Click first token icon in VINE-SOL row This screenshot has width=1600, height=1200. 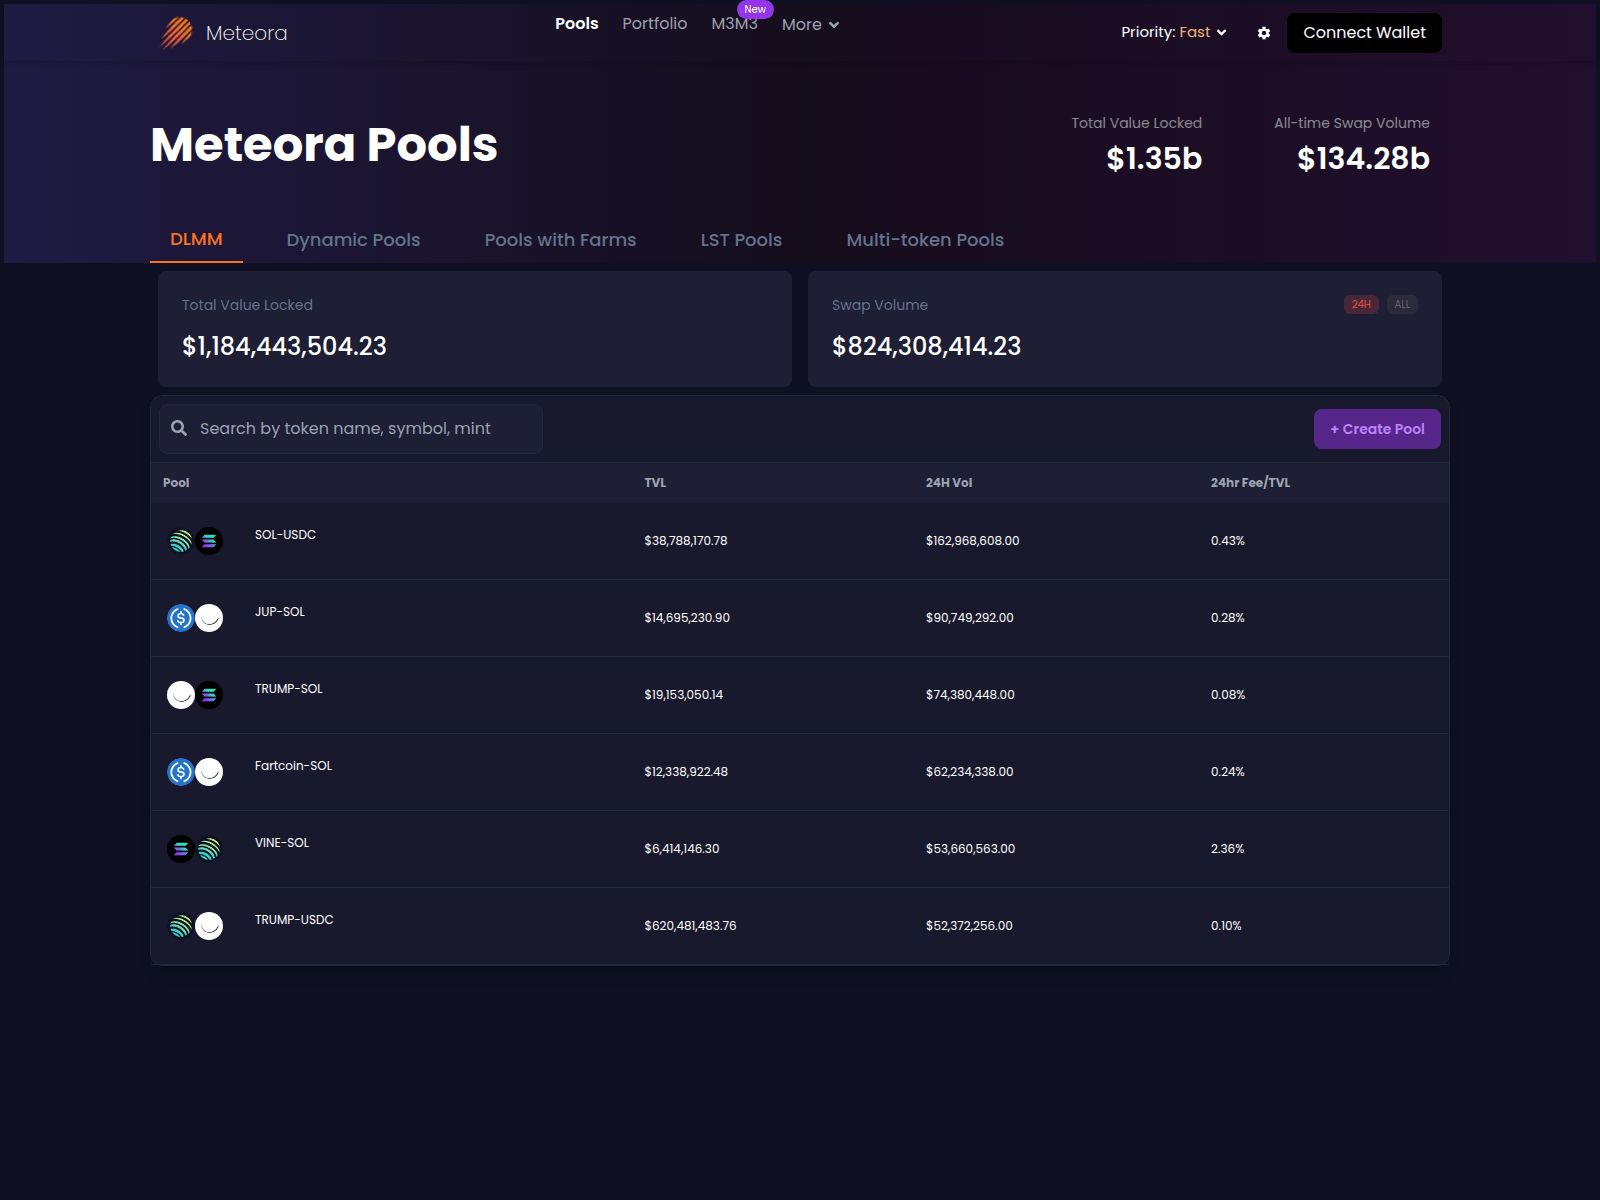click(181, 849)
